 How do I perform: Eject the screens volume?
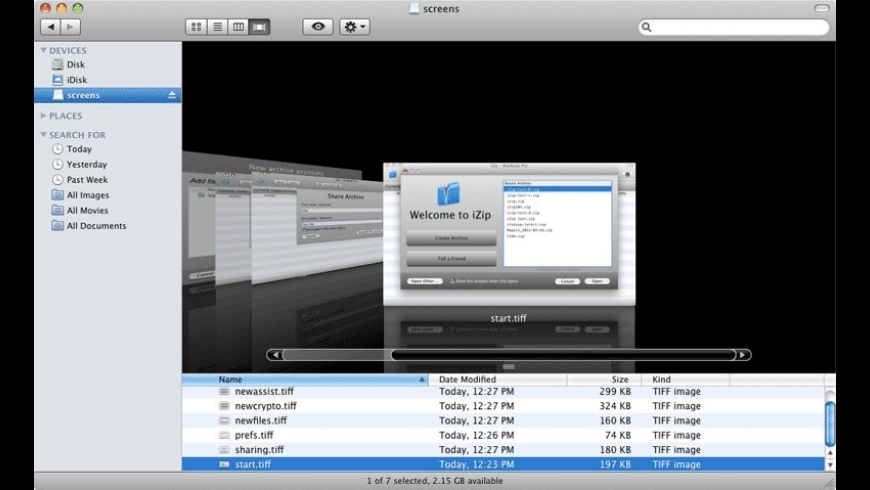(172, 95)
